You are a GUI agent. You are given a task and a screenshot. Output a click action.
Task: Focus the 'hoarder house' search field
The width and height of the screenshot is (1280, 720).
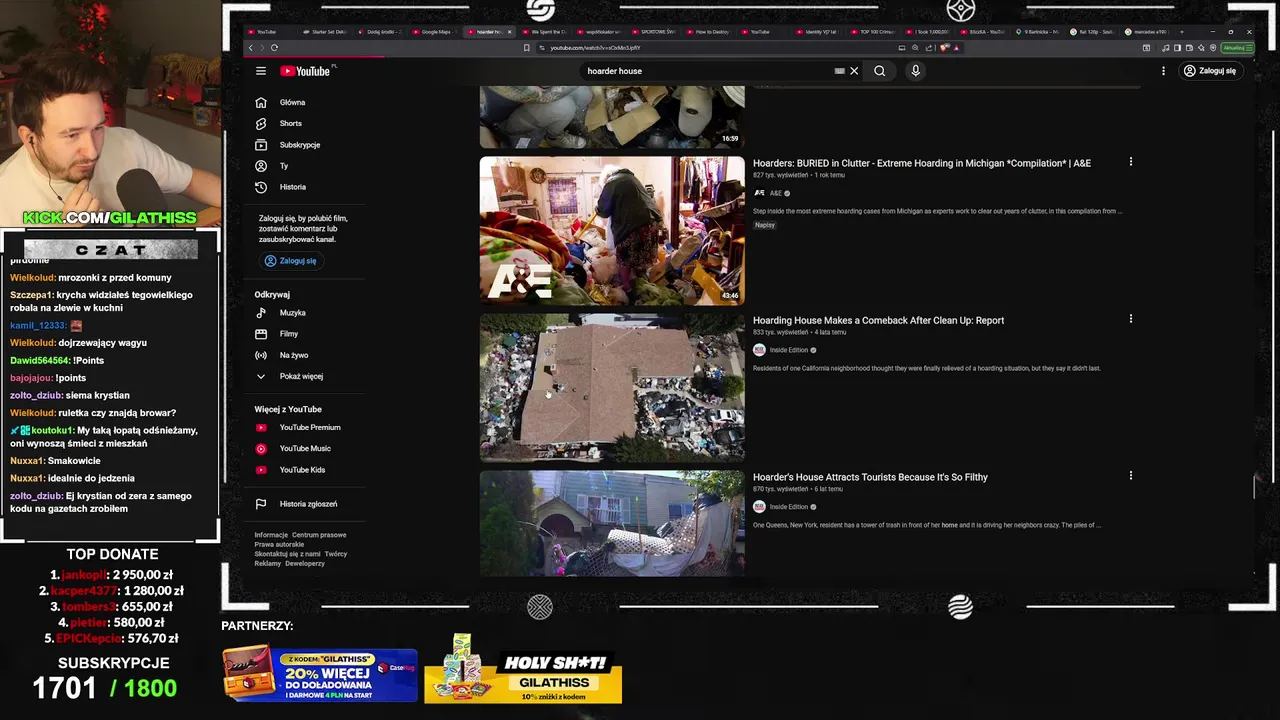pos(708,71)
